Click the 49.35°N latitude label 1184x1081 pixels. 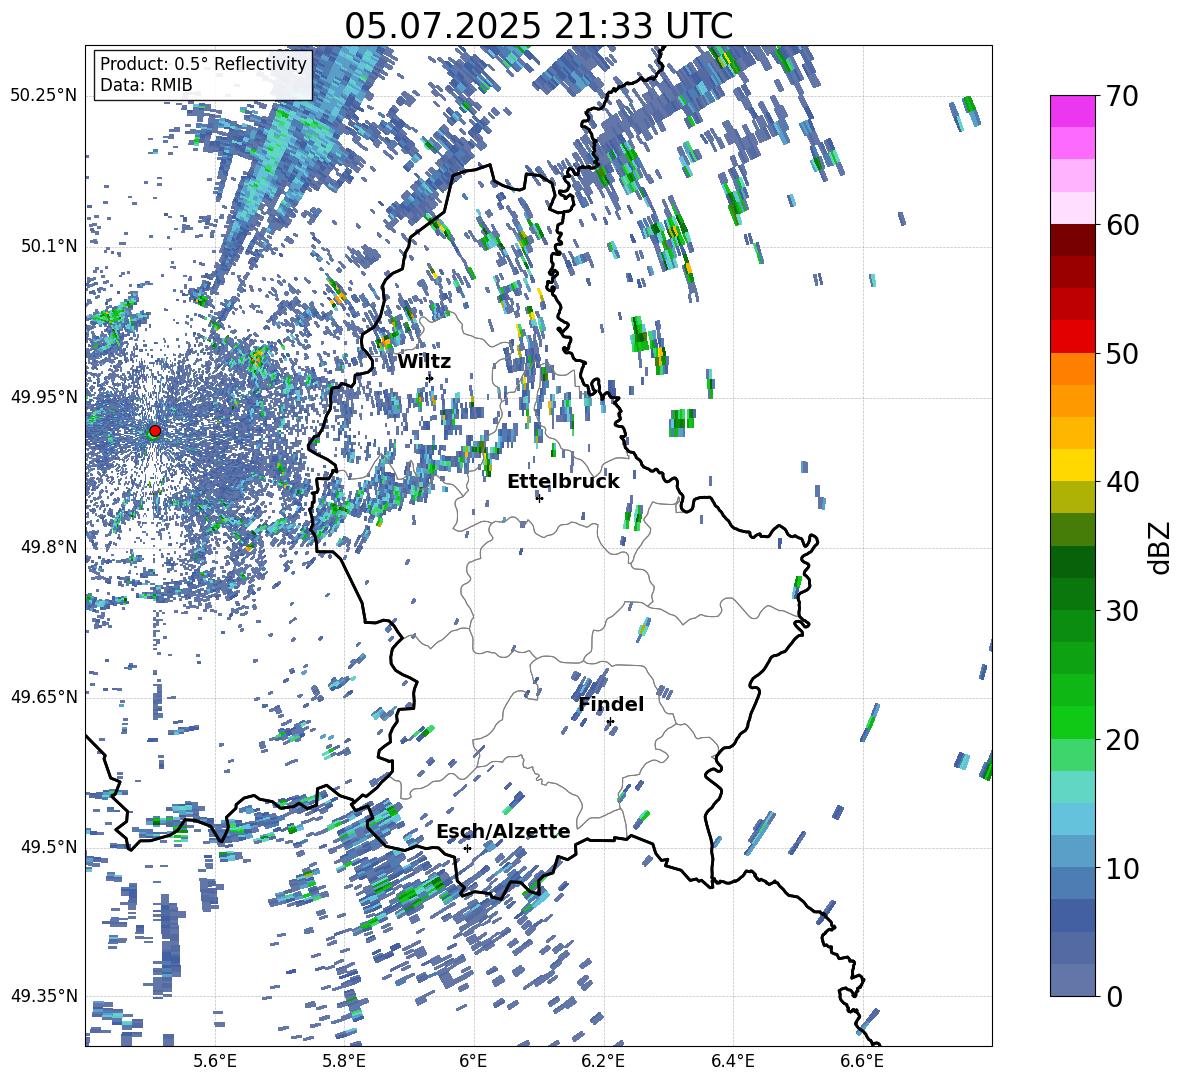(x=44, y=996)
